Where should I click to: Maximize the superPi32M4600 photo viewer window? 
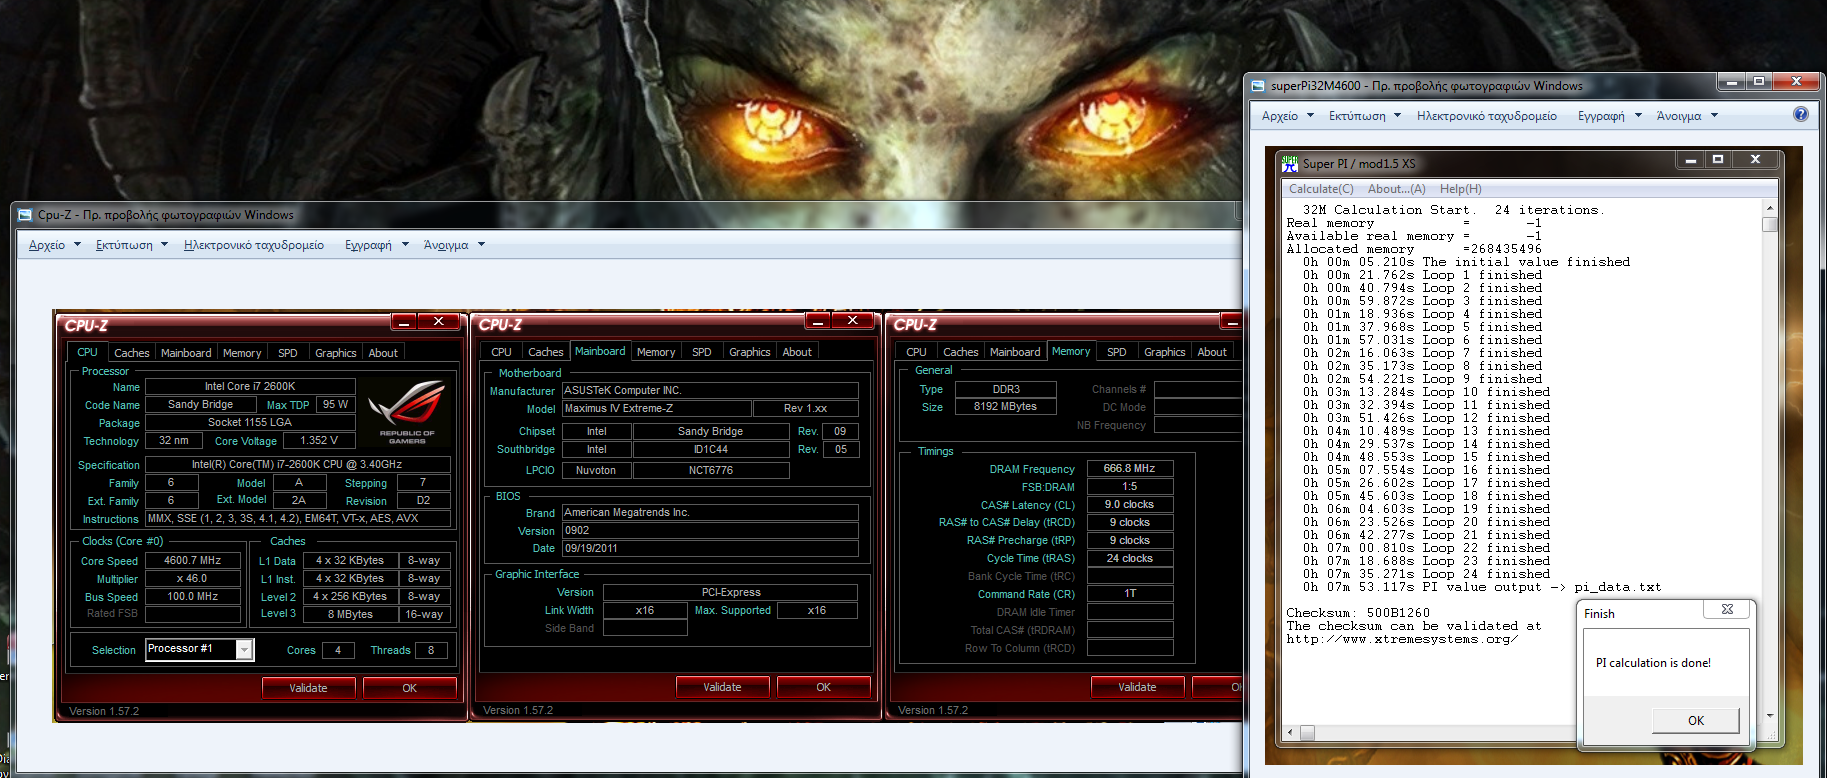tap(1758, 81)
